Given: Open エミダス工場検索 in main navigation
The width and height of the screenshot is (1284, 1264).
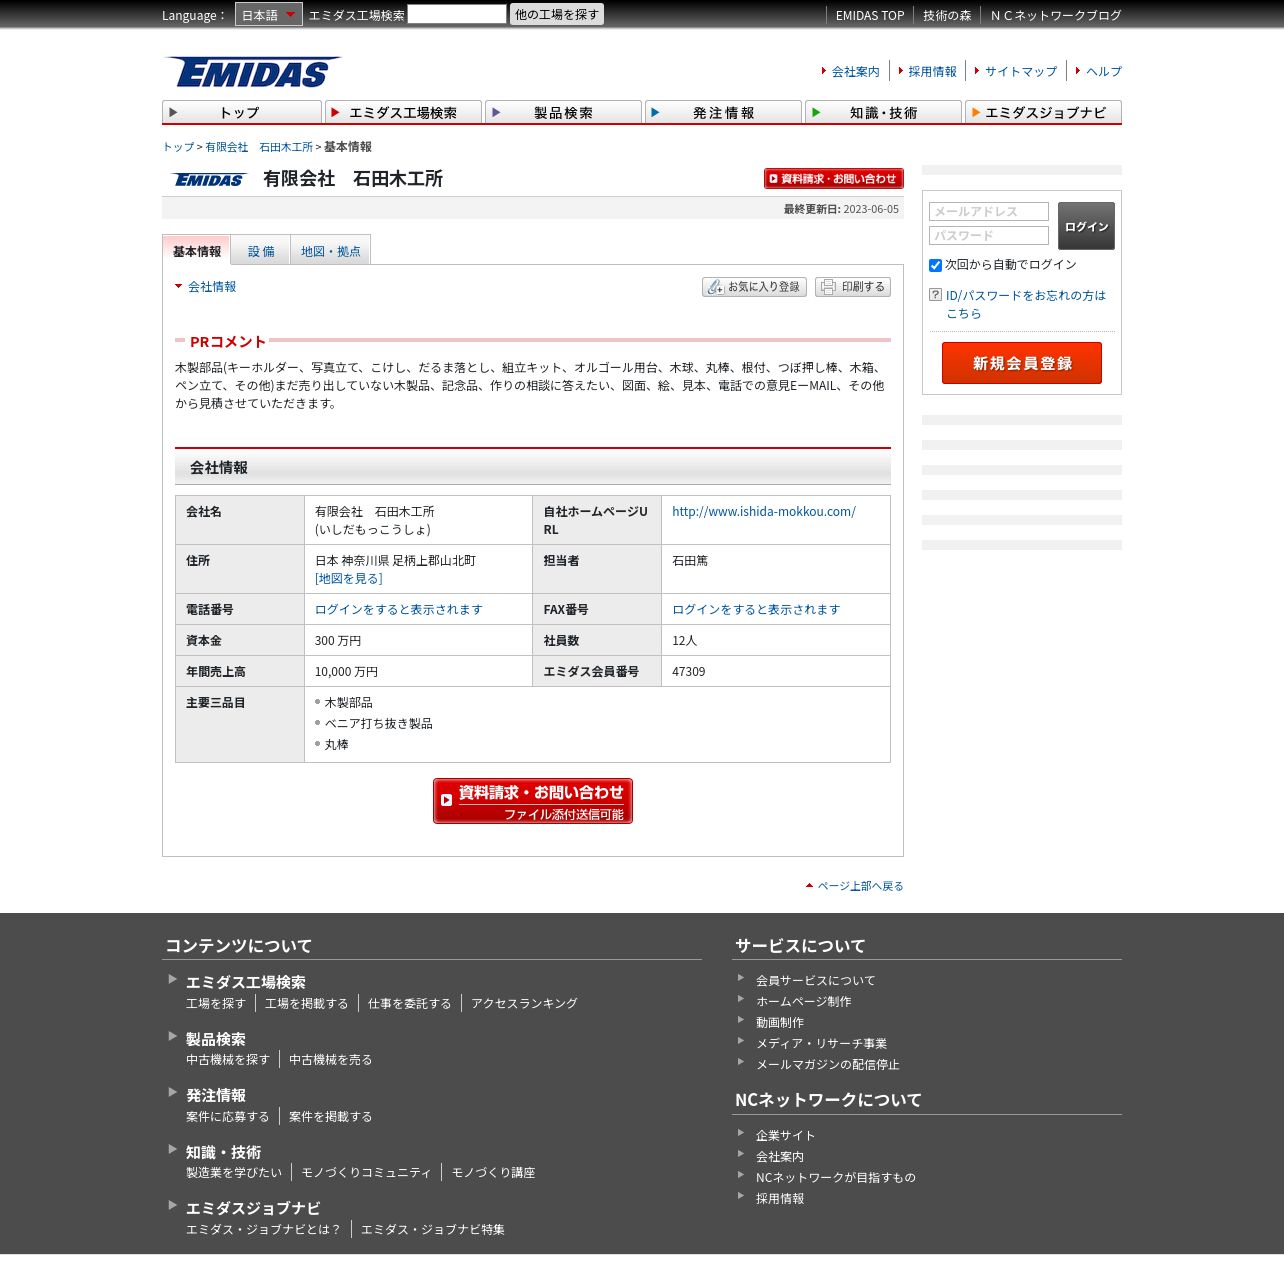Looking at the screenshot, I should (403, 112).
